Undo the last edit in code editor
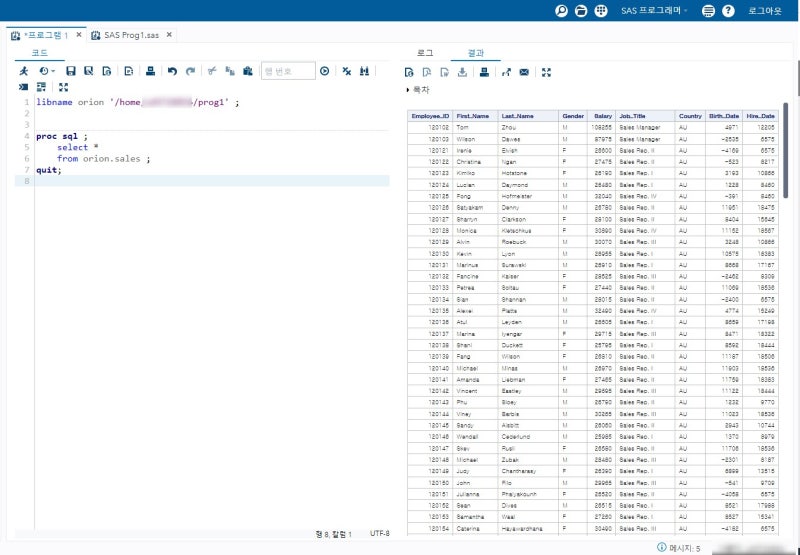 [172, 72]
